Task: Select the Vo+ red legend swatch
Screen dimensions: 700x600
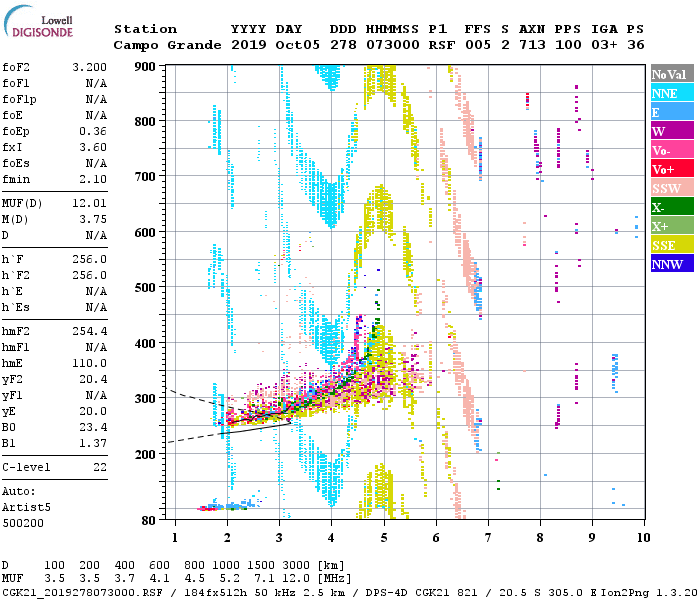Action: click(x=672, y=169)
